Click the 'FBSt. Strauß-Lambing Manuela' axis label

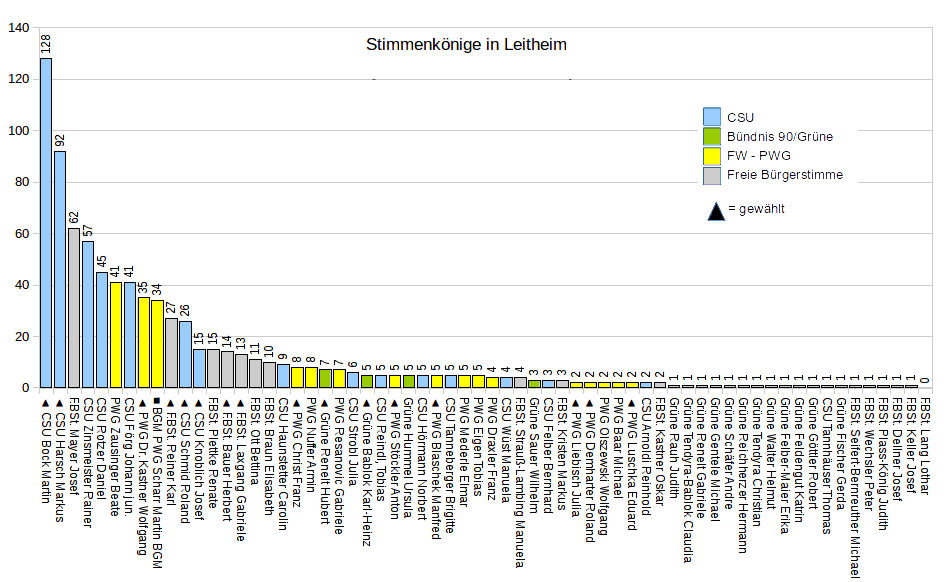click(x=520, y=482)
